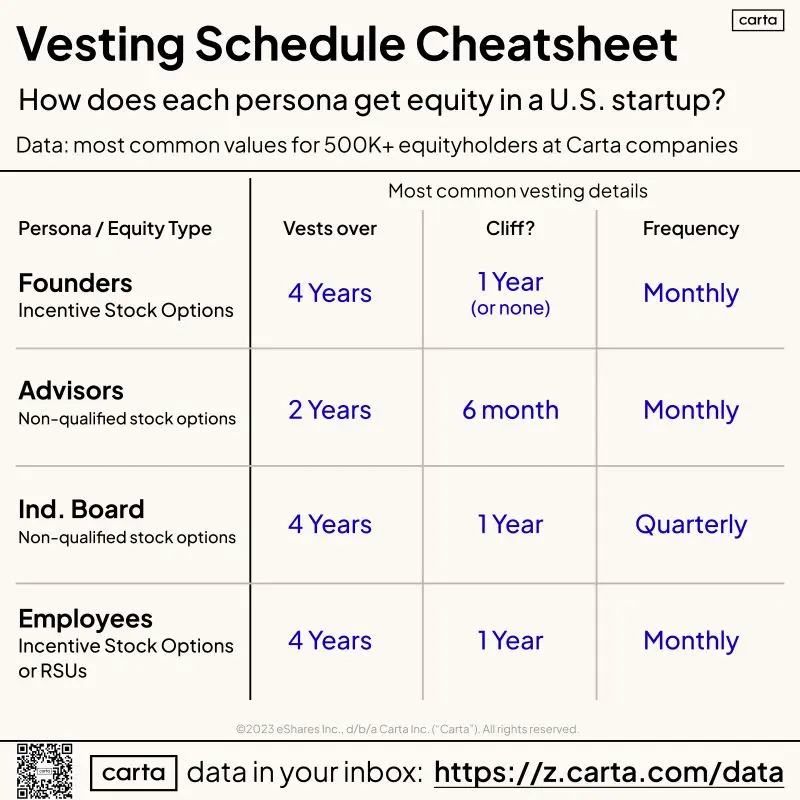Click the Vesting Schedule Cheatsheet title
This screenshot has width=800, height=800.
[x=347, y=45]
